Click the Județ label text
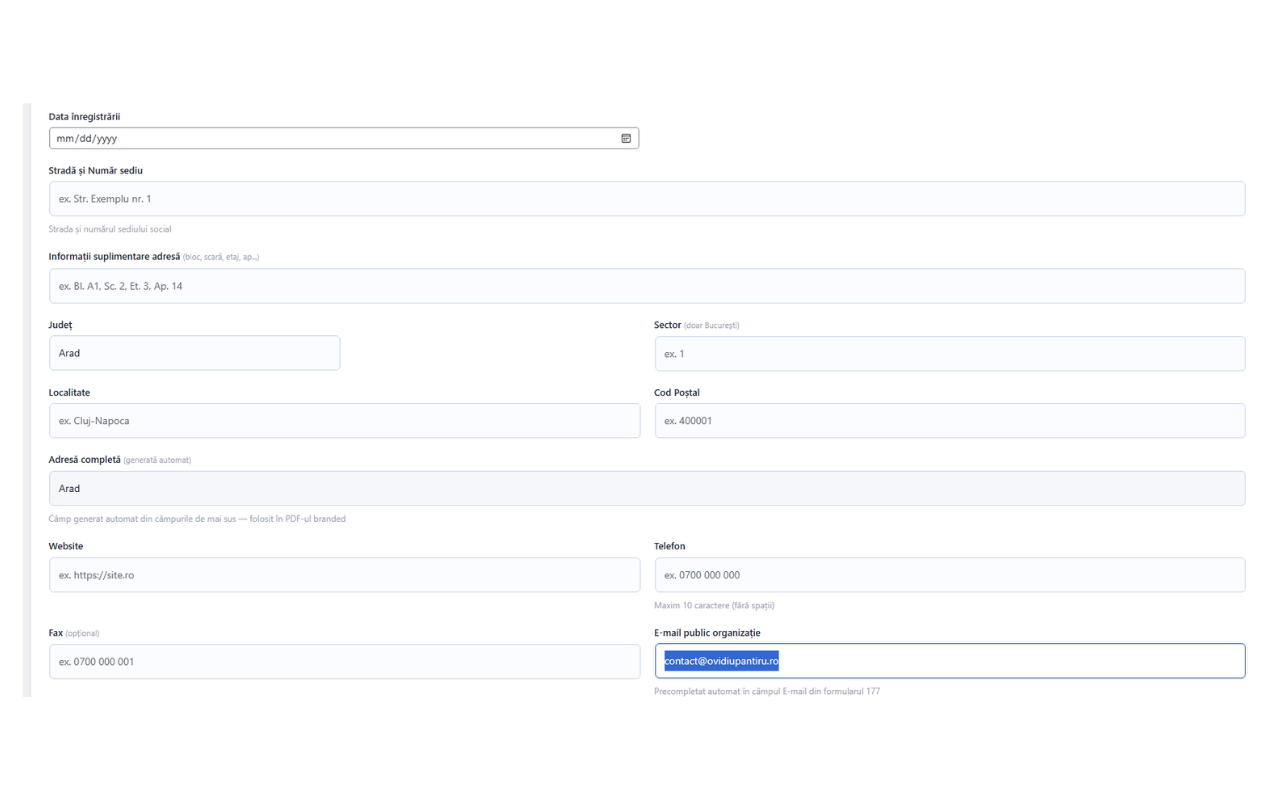Viewport: 1280px width, 800px height. (x=60, y=325)
